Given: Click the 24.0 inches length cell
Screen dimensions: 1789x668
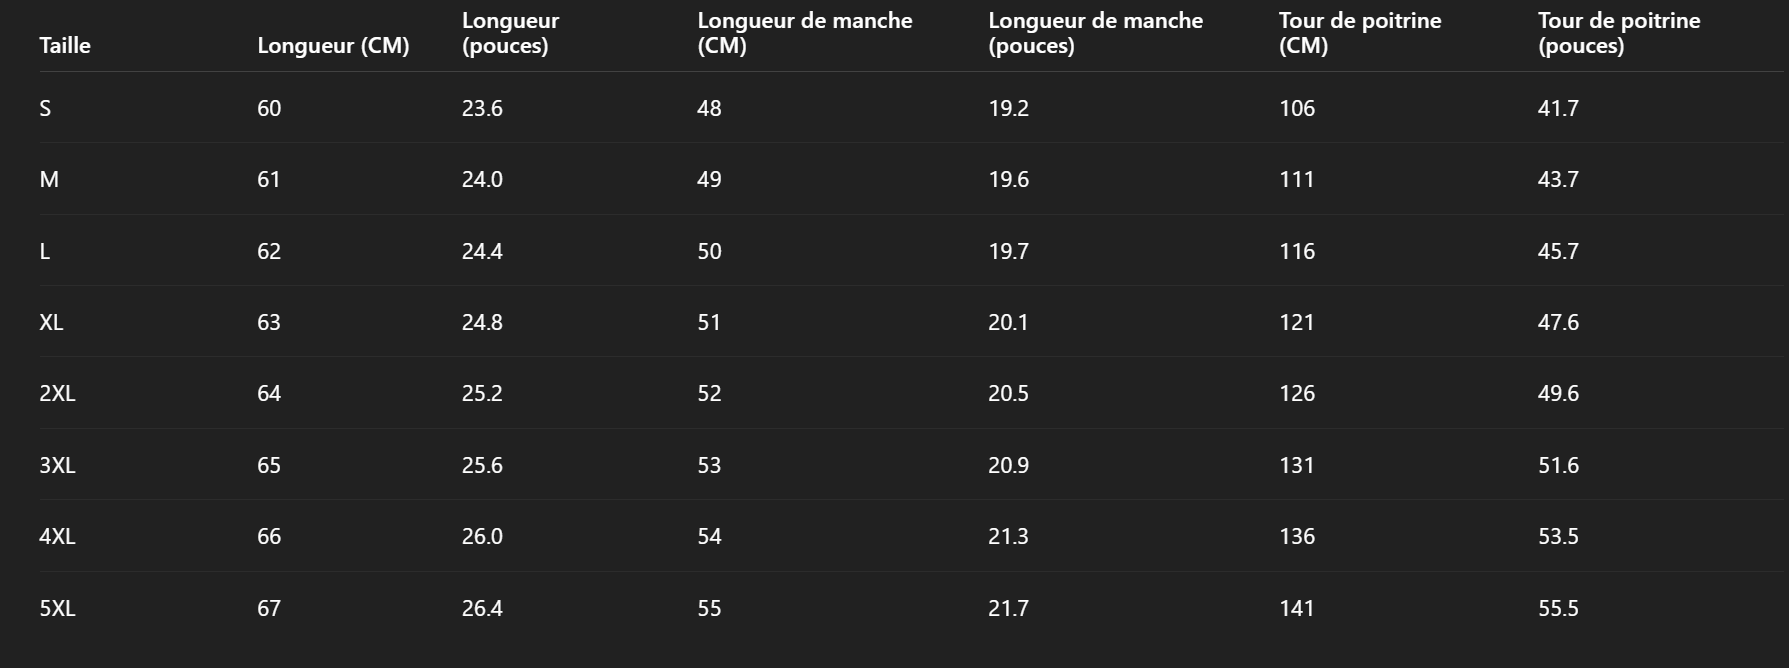Looking at the screenshot, I should click(x=482, y=180).
